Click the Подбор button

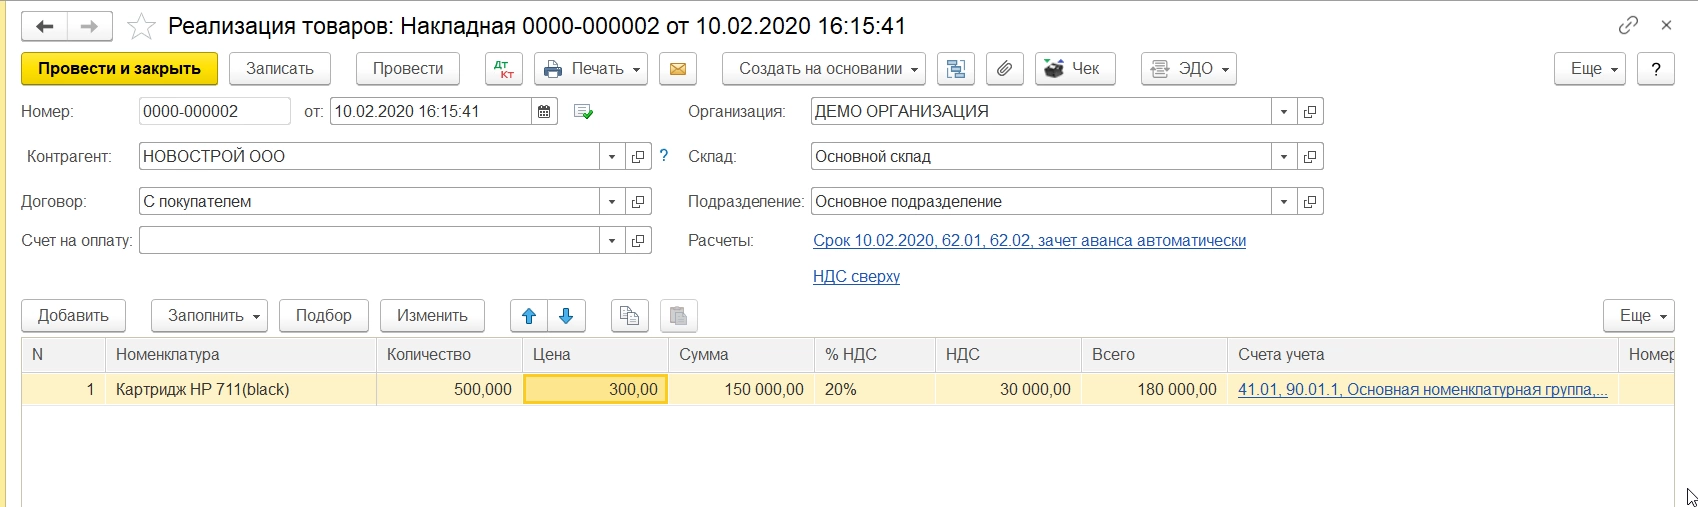323,316
